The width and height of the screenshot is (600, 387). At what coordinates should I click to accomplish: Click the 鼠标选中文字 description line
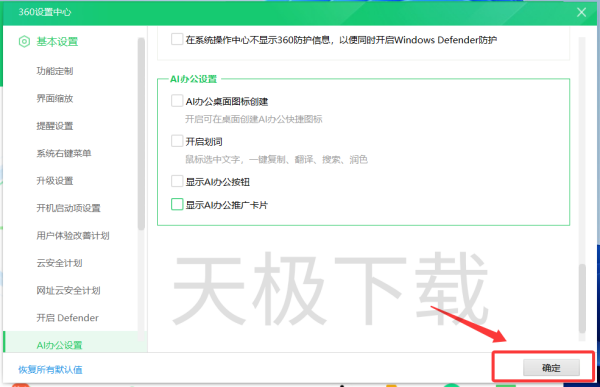click(x=277, y=159)
